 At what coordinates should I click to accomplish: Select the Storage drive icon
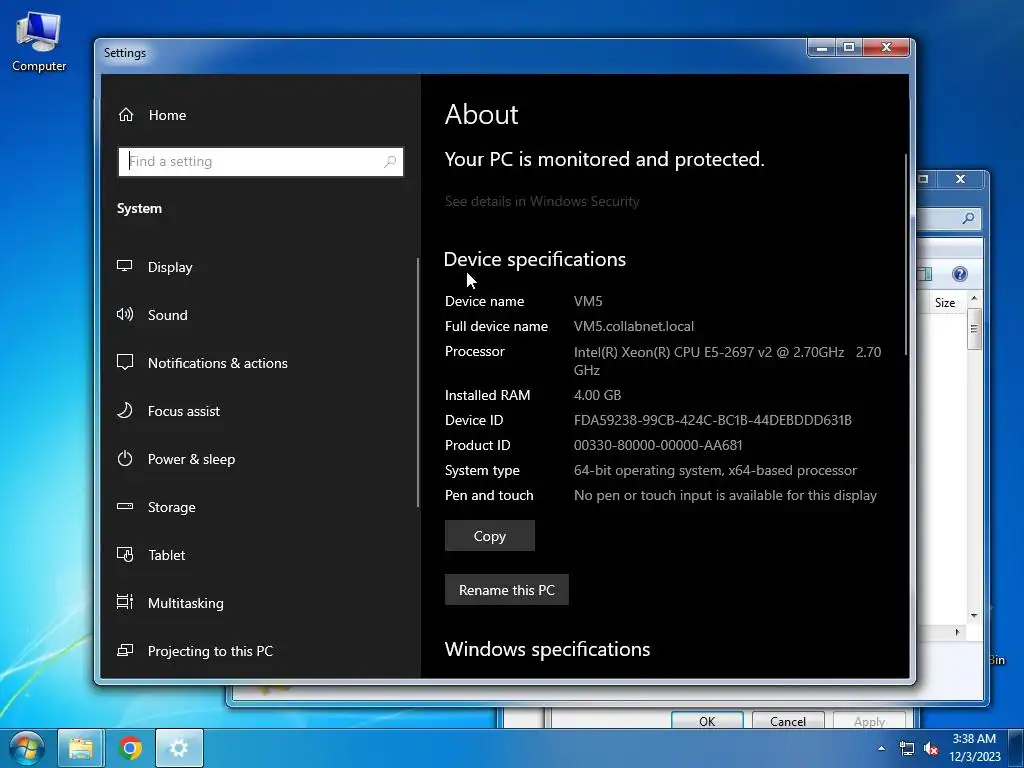[x=125, y=506]
